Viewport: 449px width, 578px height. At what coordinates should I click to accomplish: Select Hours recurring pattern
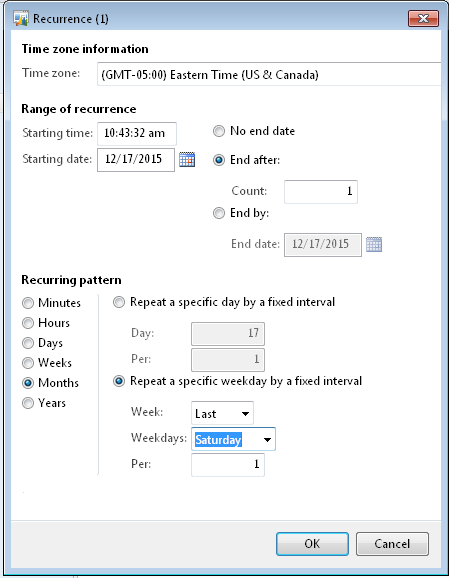(28, 323)
